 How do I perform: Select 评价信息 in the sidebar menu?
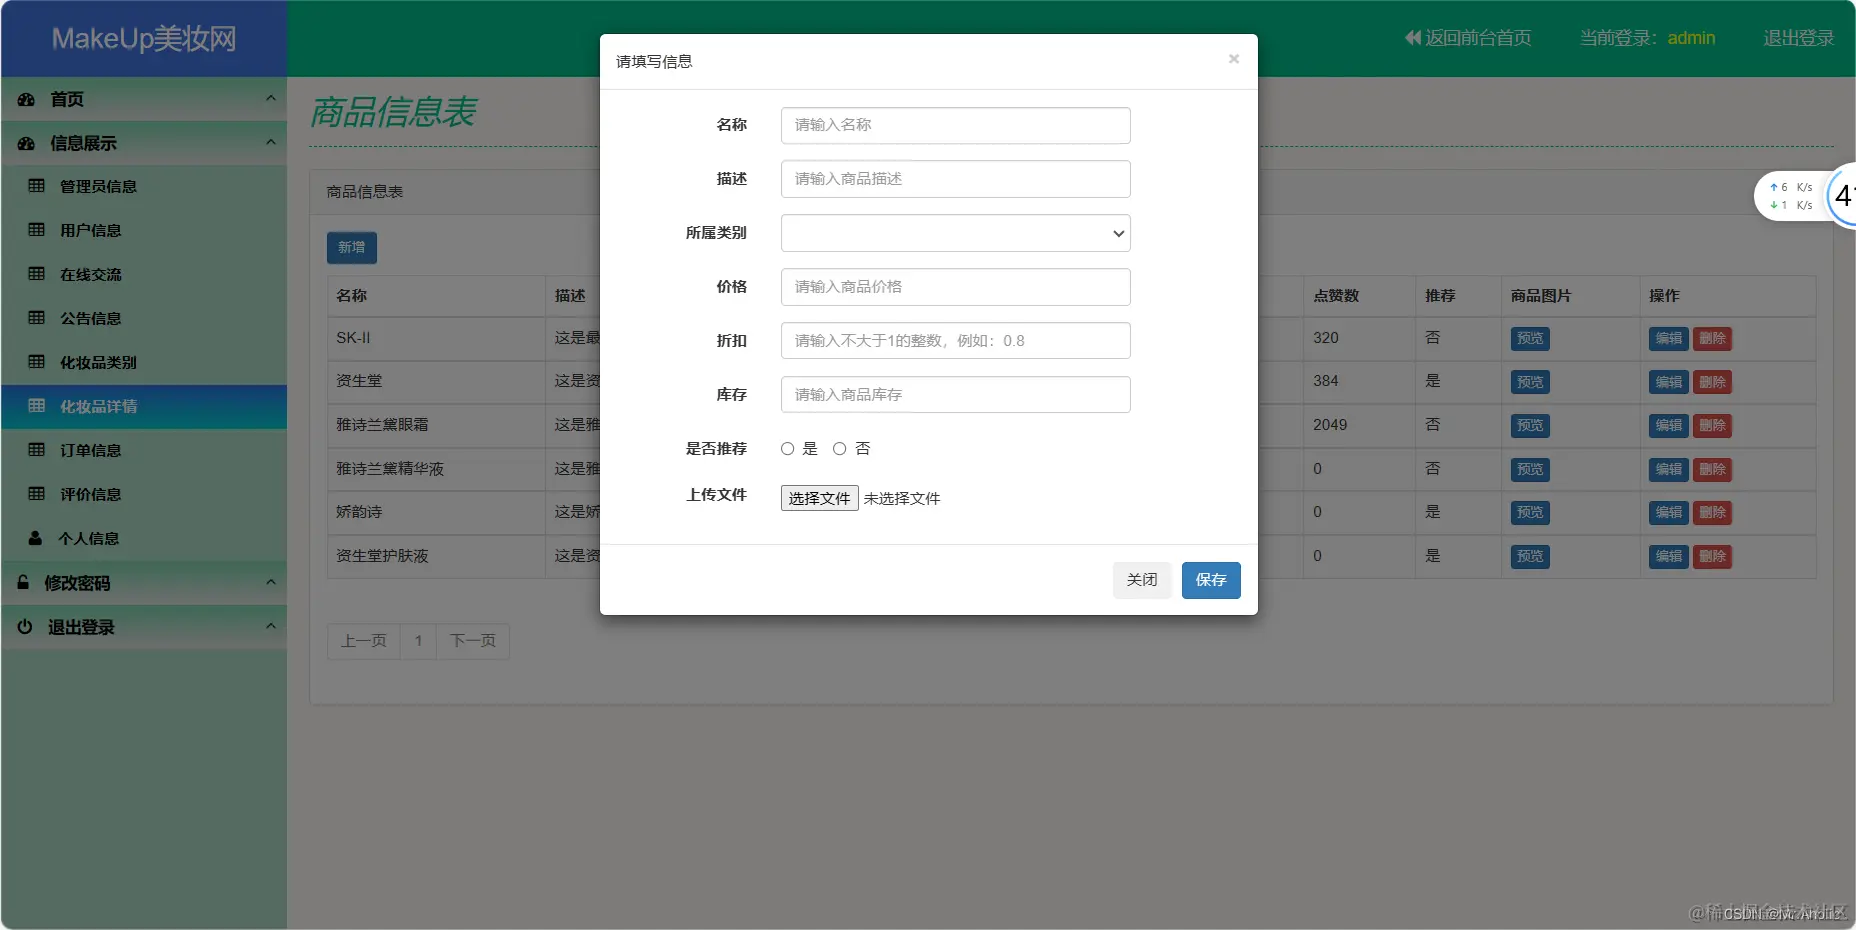click(90, 494)
